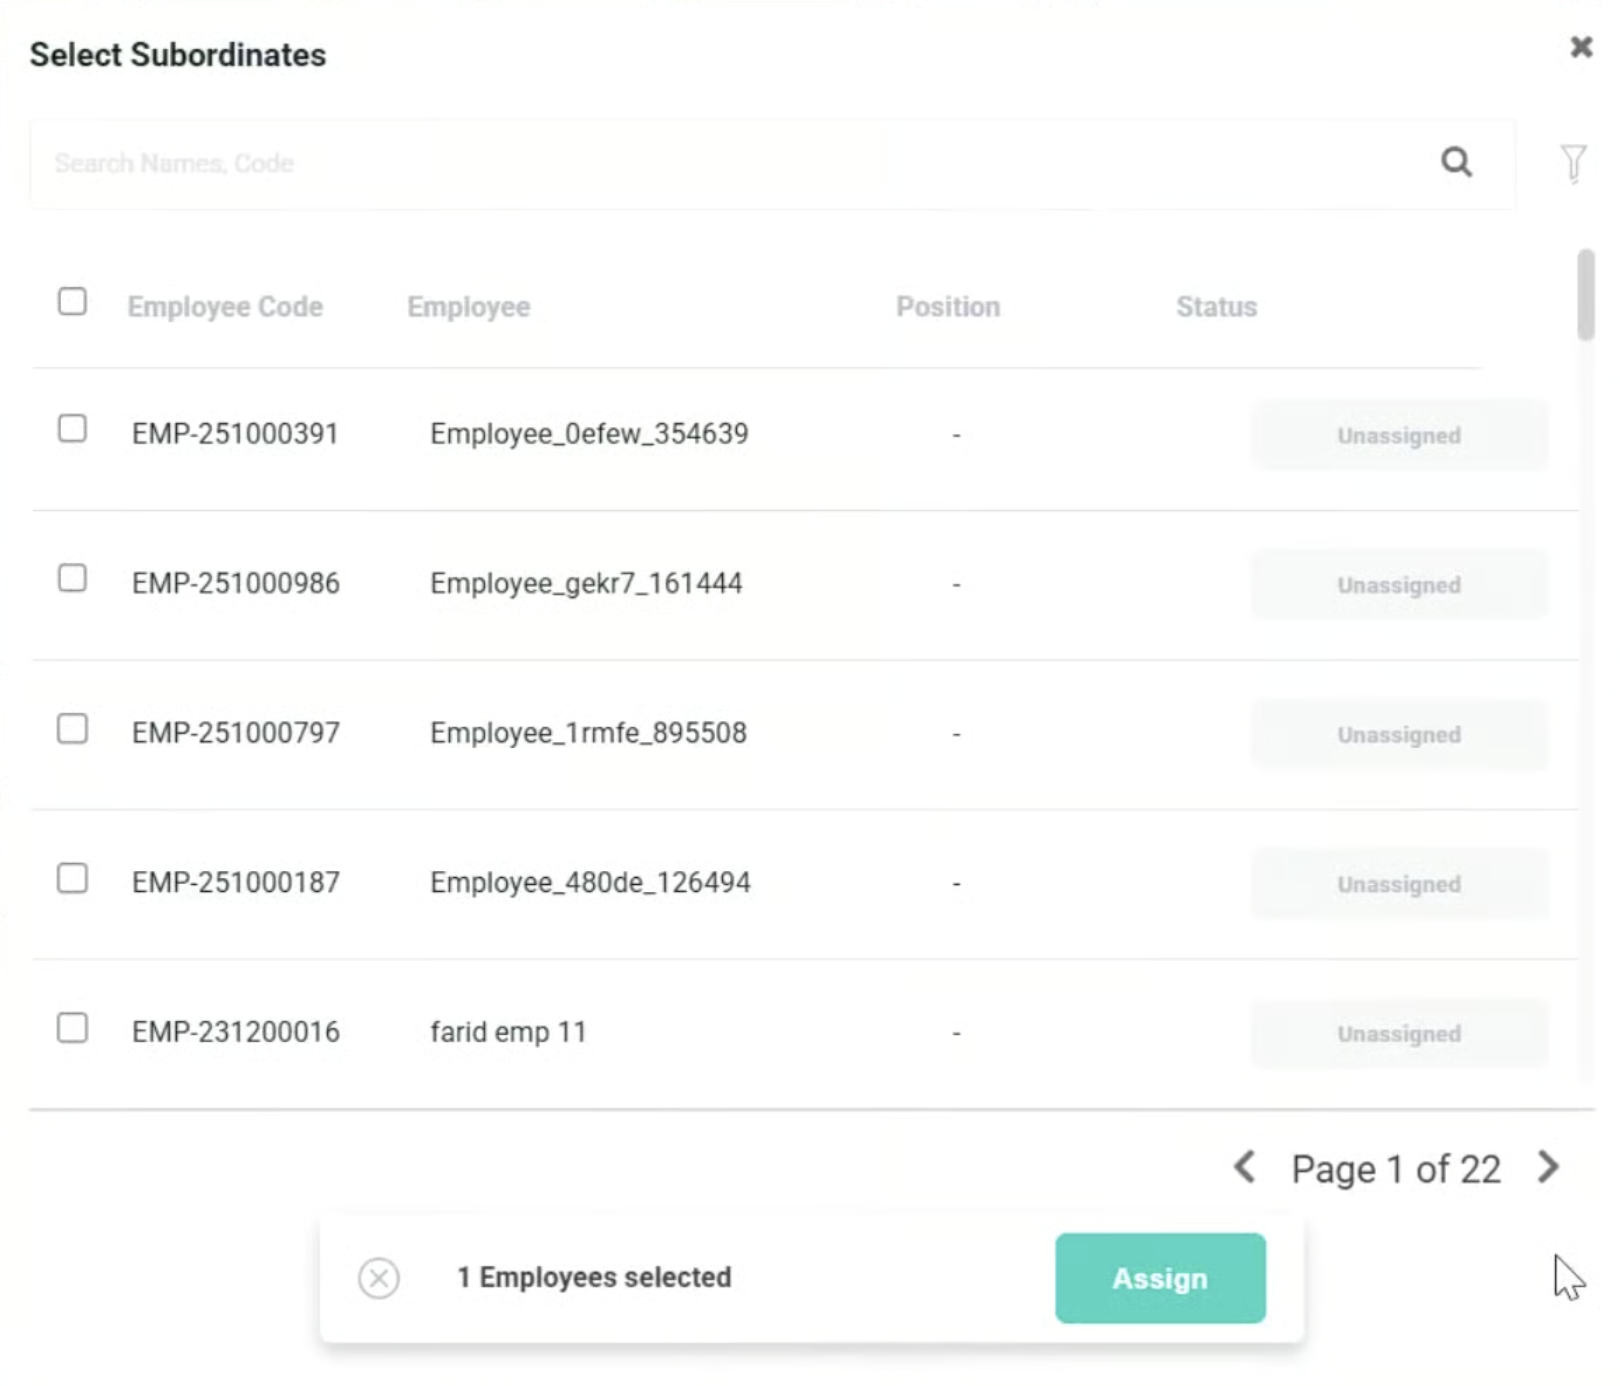The image size is (1620, 1386).
Task: Go to the previous page arrow
Action: (x=1245, y=1167)
